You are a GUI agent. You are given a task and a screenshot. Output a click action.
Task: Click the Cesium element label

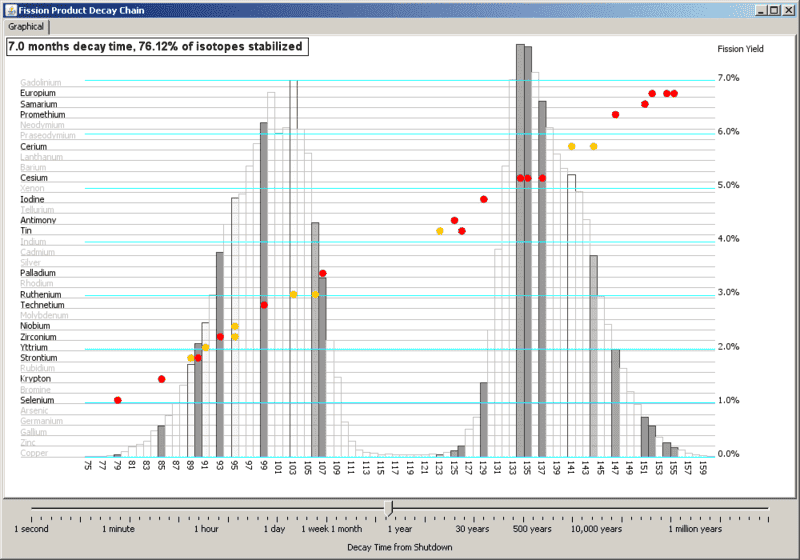click(34, 177)
